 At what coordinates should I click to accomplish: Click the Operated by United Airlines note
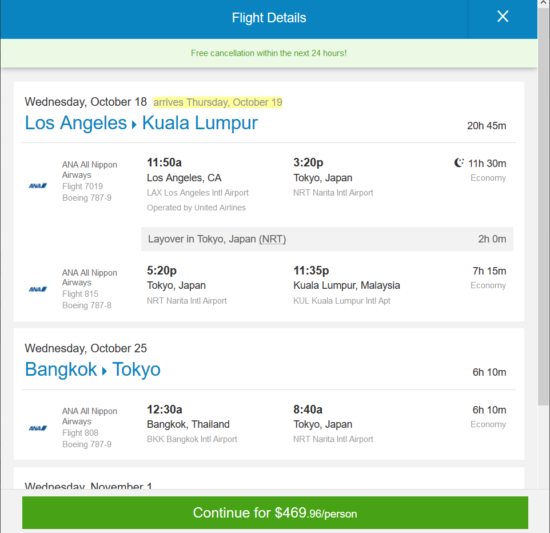pos(196,208)
